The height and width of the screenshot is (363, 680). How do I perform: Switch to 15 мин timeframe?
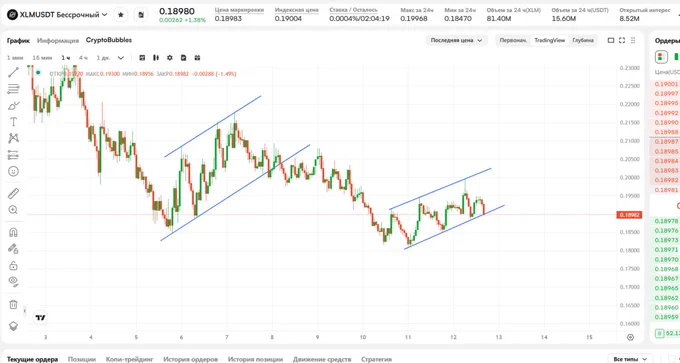(x=42, y=58)
